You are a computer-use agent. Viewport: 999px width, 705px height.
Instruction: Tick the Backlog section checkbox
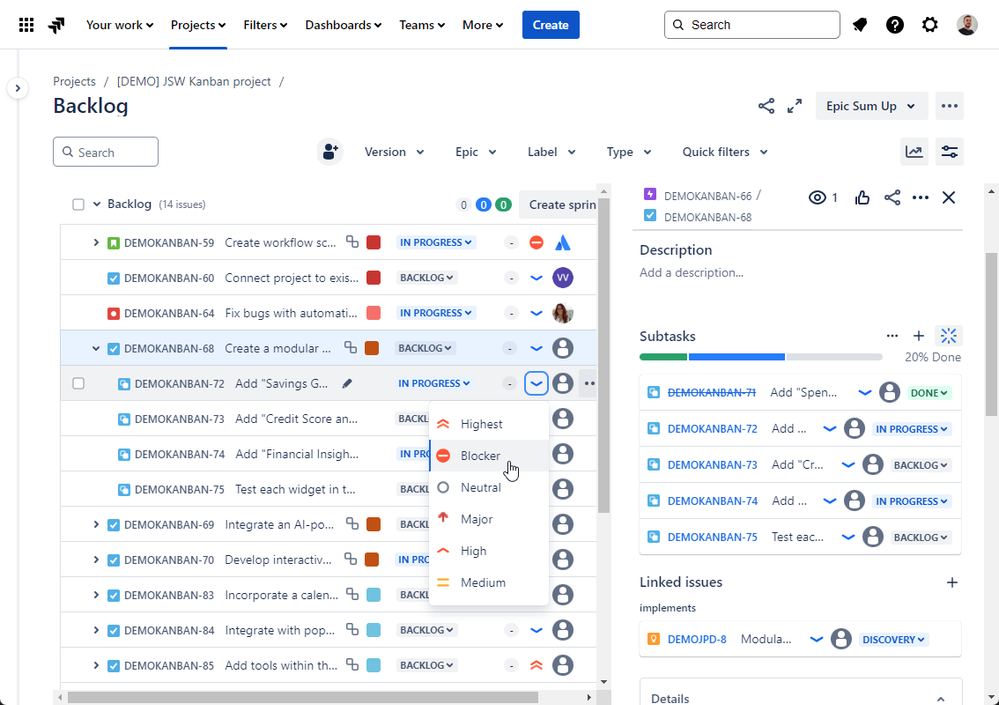78,204
